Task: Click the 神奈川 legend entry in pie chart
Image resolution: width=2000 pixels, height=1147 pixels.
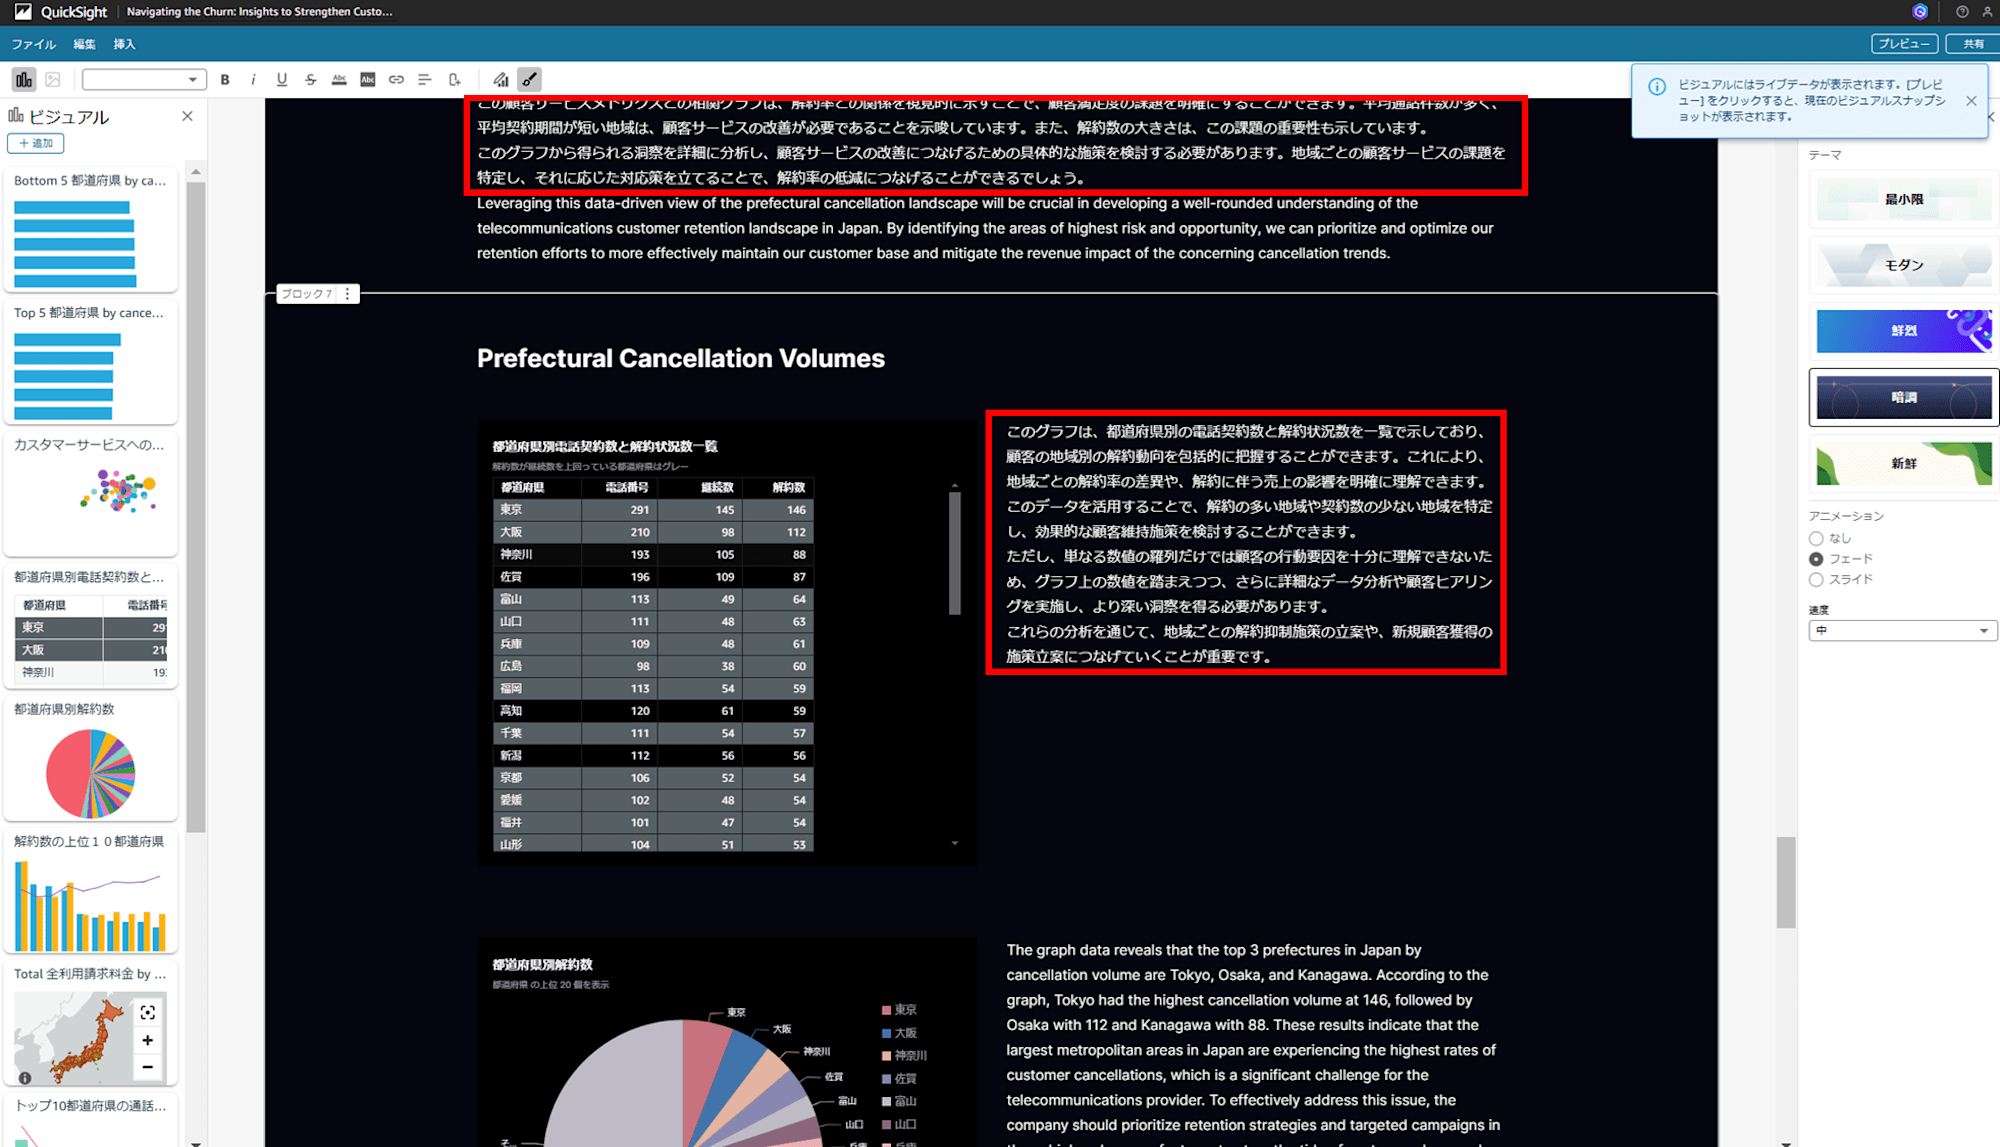Action: (904, 1055)
